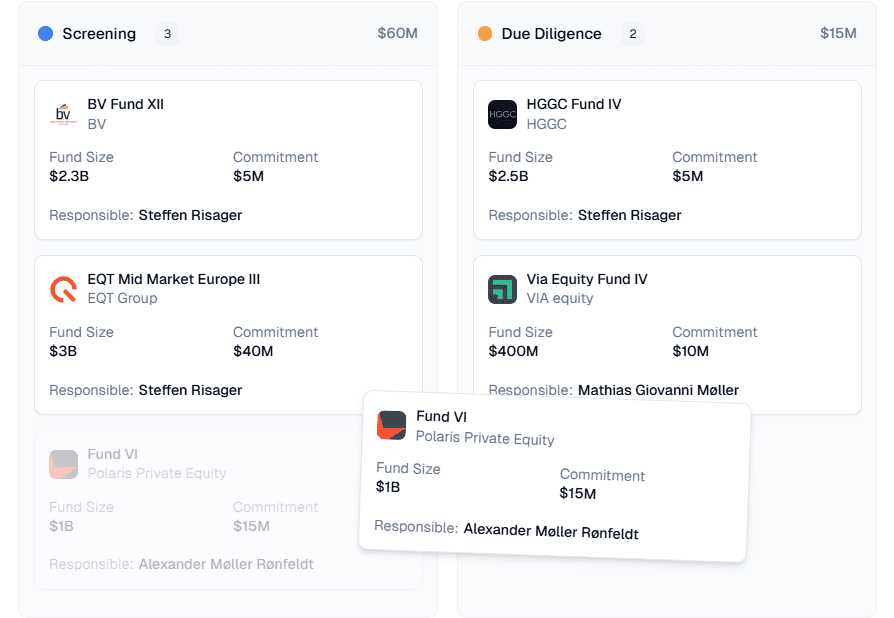Open the BV Fund XII card title
894x618 pixels.
pos(125,104)
